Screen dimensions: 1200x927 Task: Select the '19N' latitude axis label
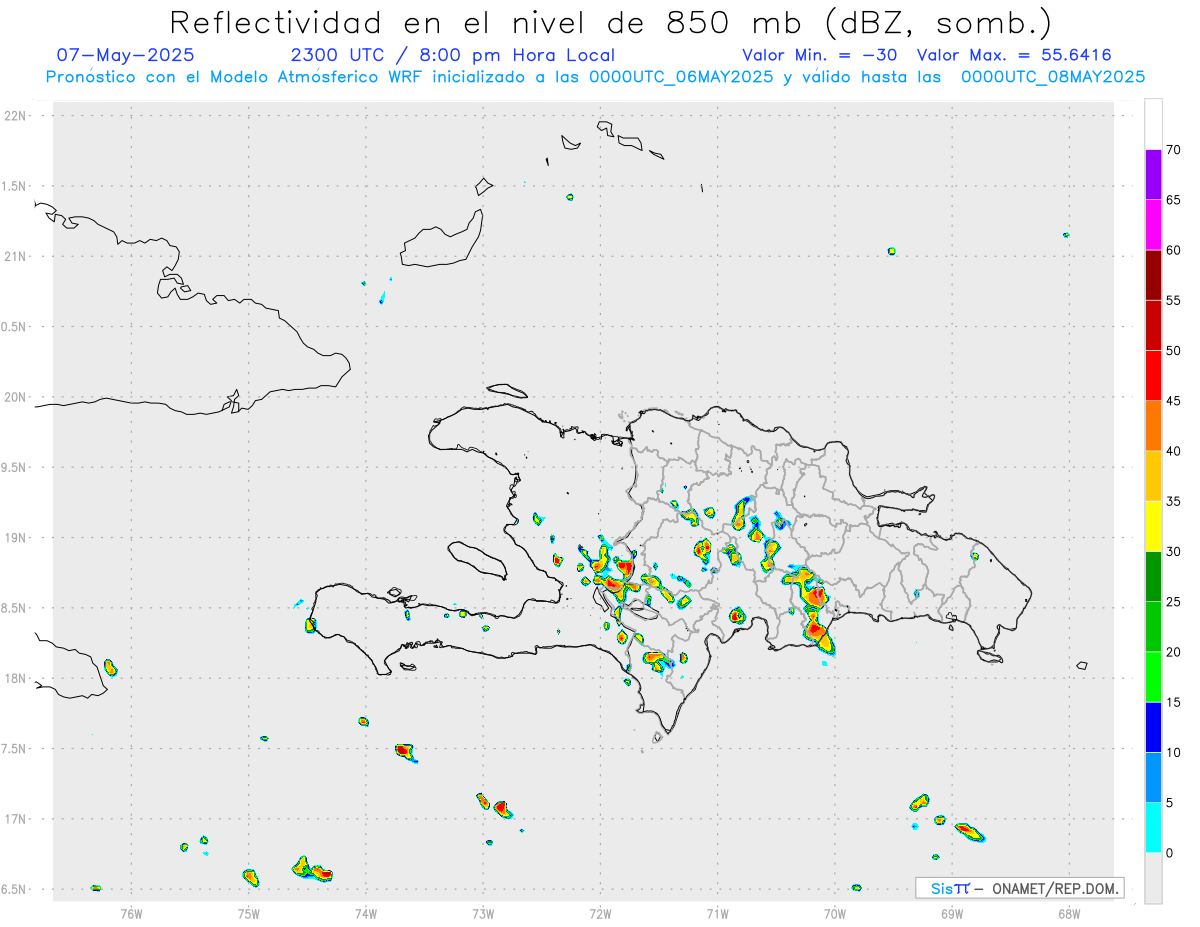[17, 537]
